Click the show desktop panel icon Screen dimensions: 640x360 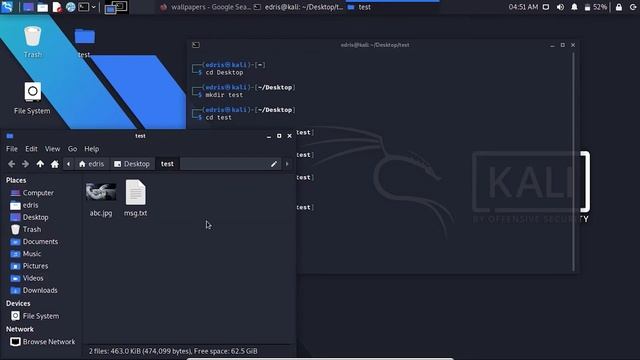pos(28,7)
